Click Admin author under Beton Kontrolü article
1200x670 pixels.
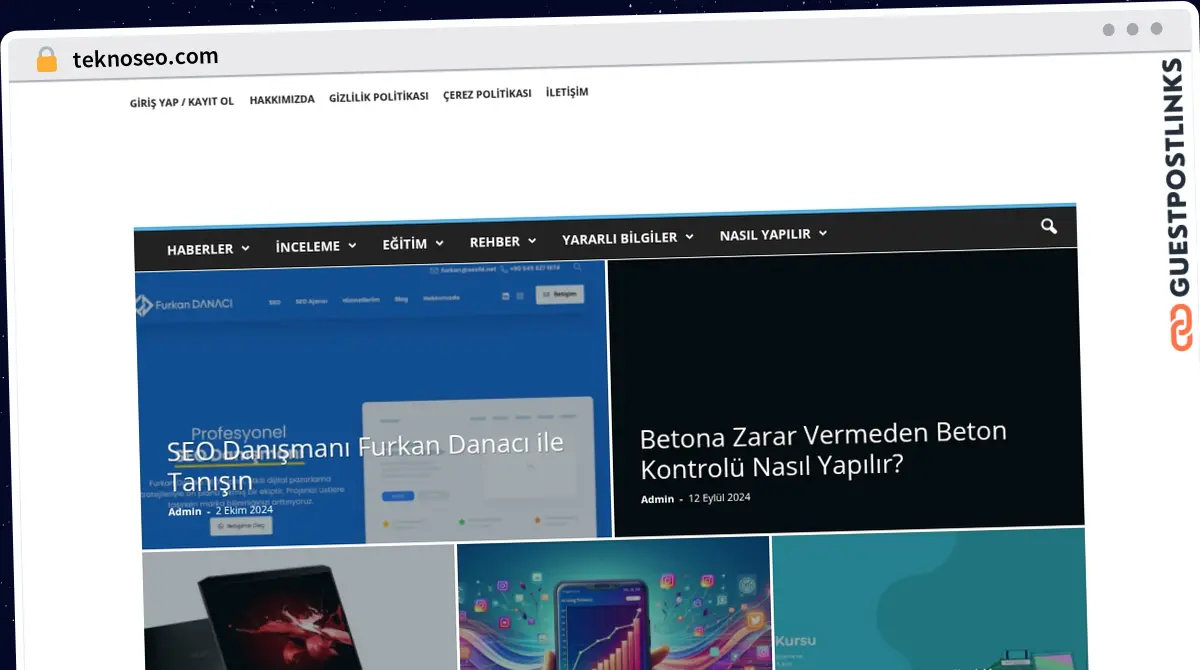[657, 499]
